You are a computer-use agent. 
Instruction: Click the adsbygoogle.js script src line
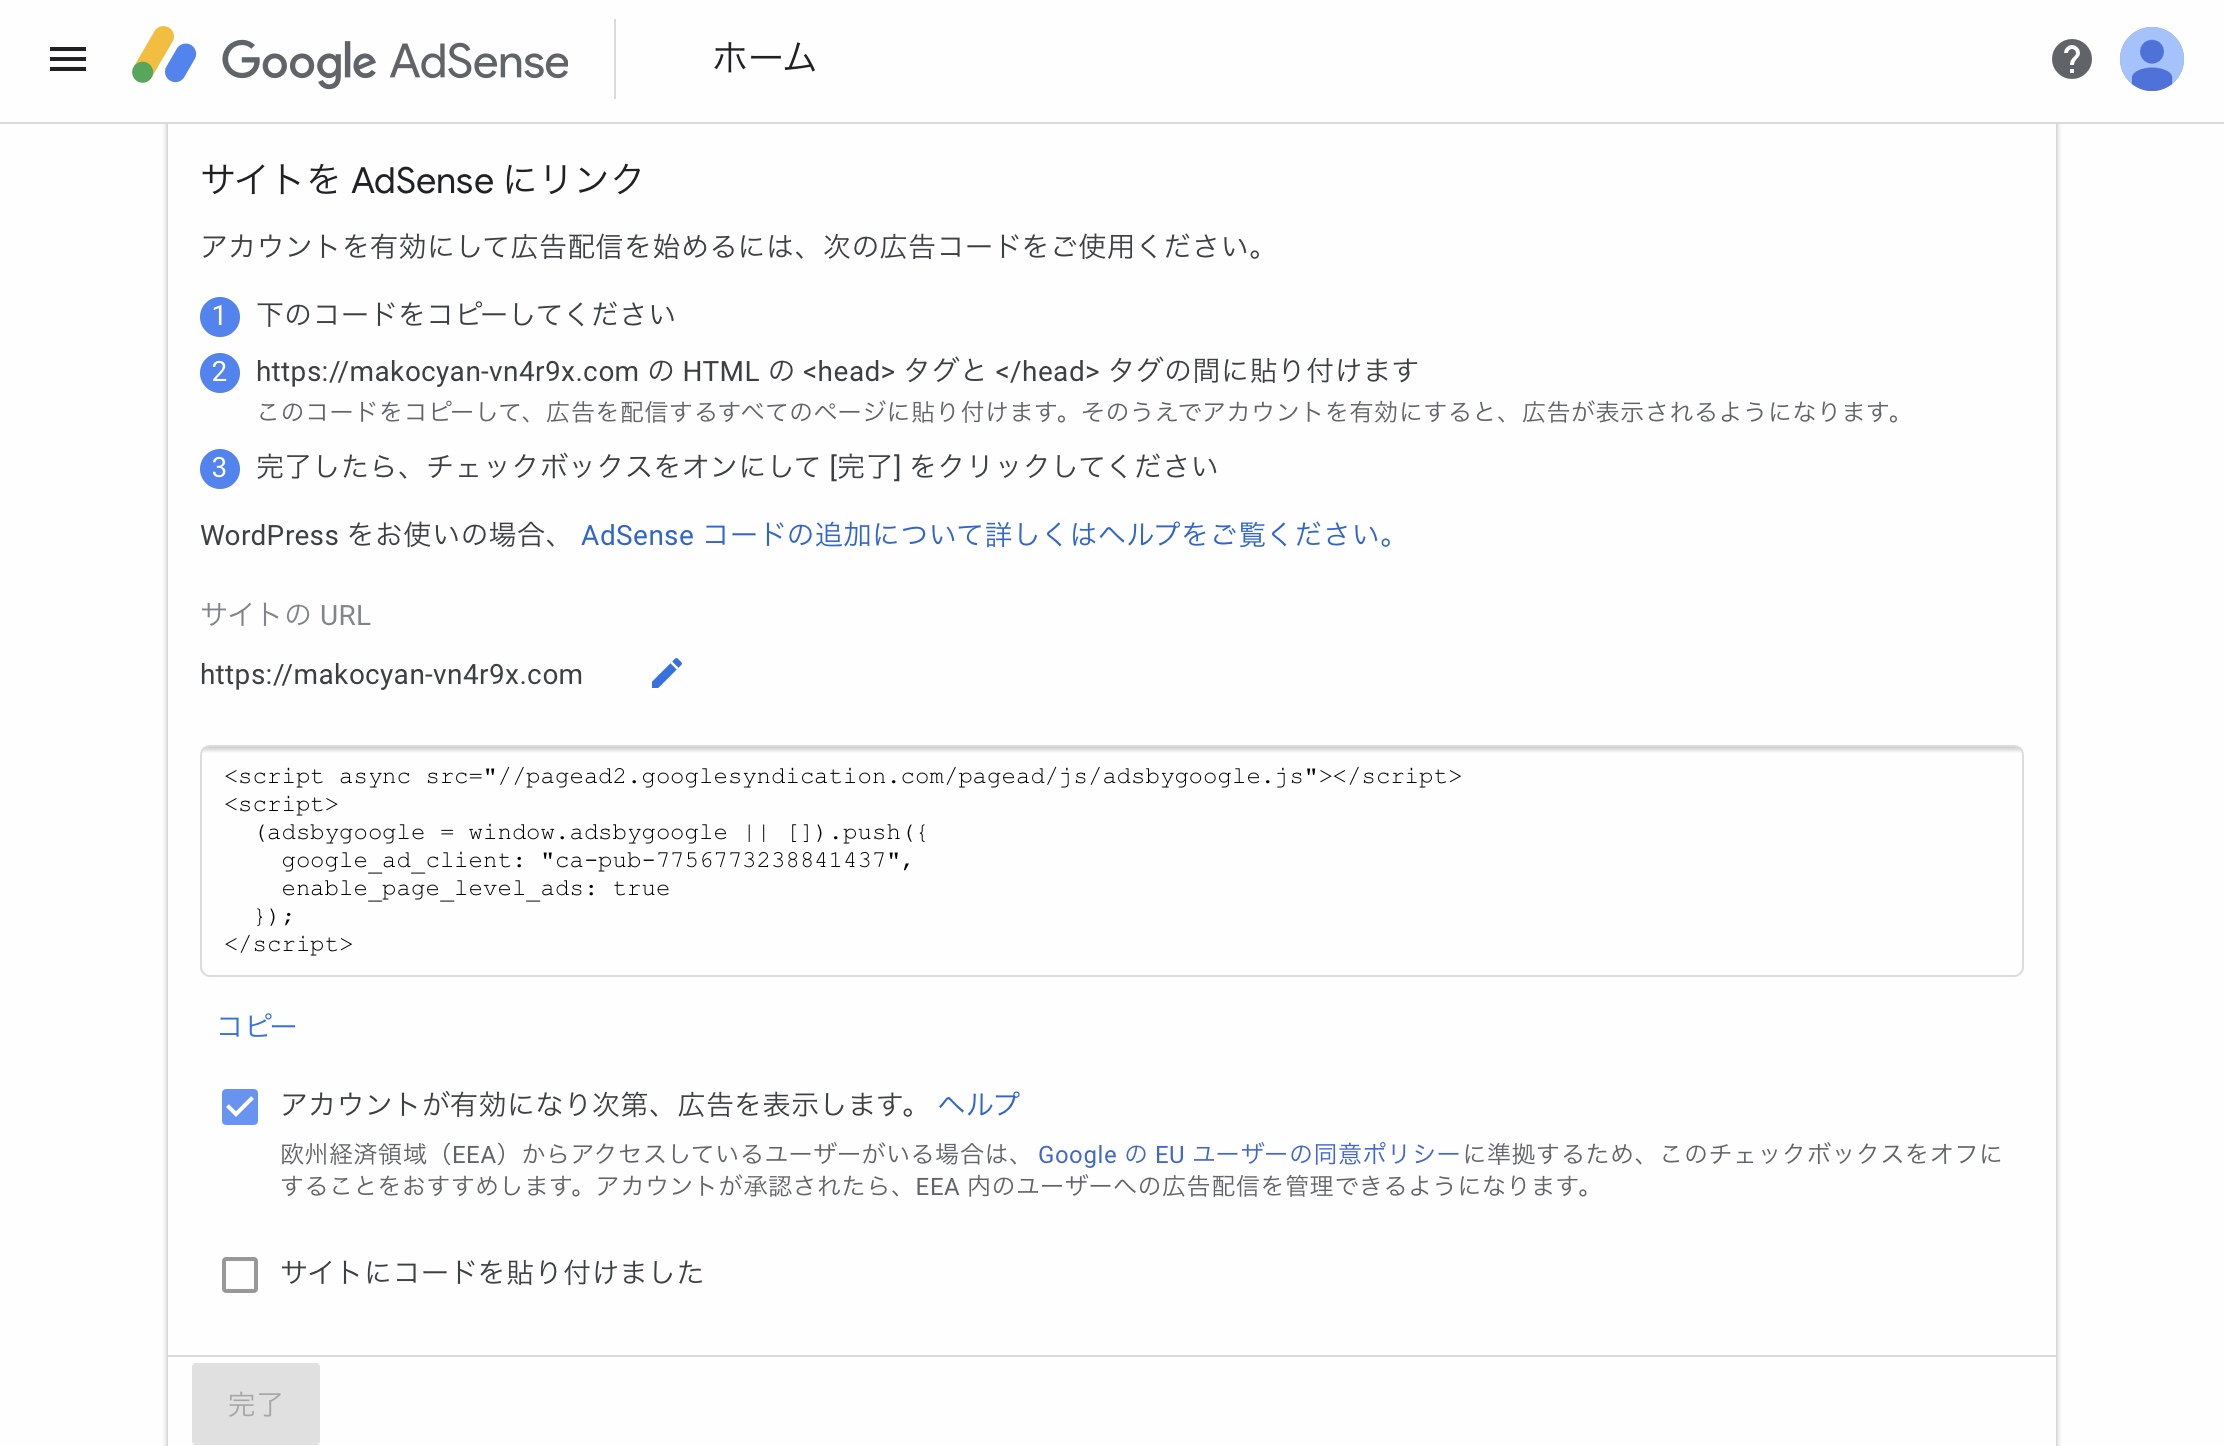[x=843, y=776]
